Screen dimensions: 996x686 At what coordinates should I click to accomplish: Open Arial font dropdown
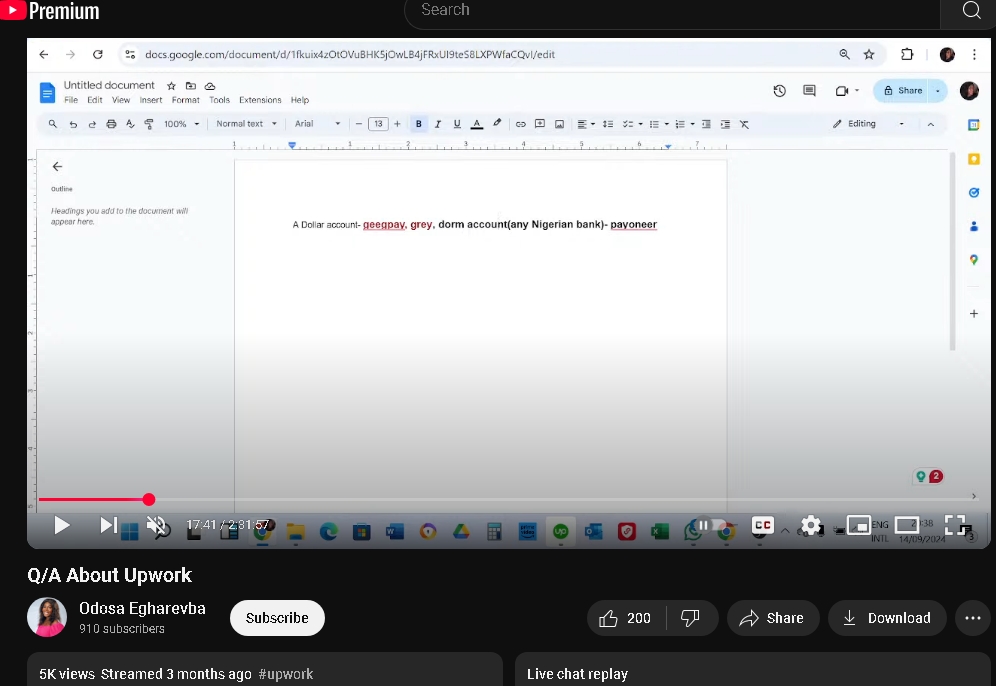[318, 124]
